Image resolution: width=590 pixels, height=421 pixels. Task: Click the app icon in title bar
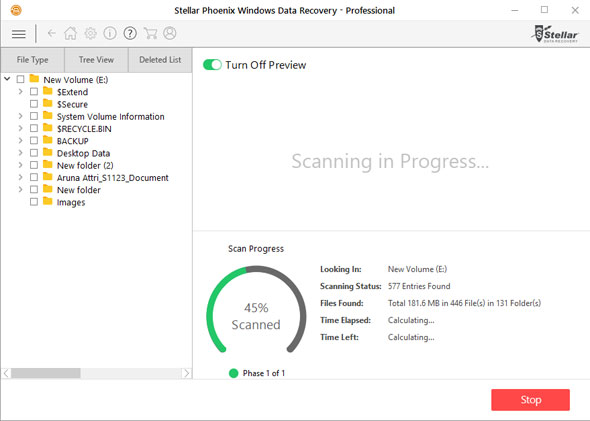(16, 10)
